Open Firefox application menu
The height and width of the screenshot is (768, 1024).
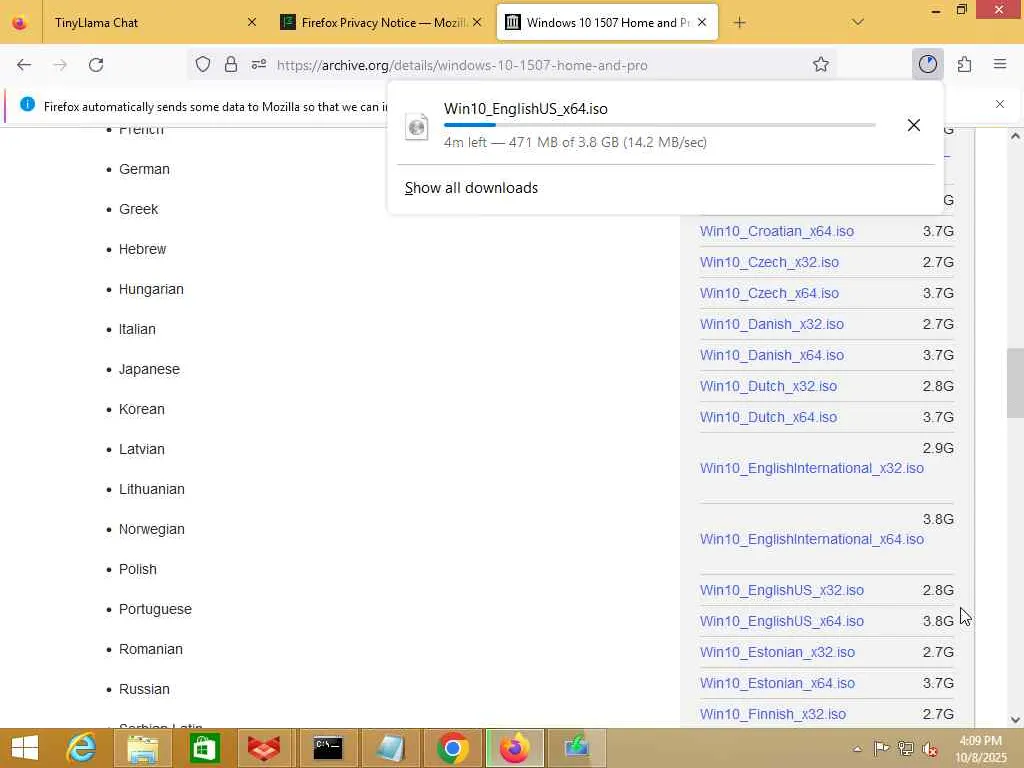[1000, 64]
